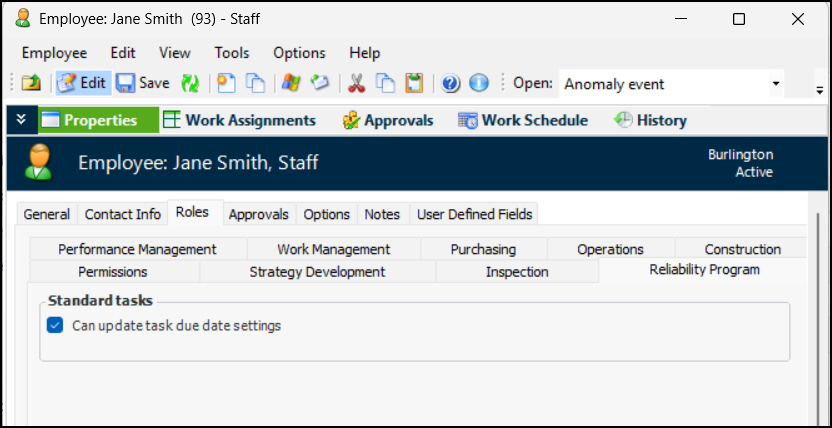The width and height of the screenshot is (832, 428).
Task: Uncheck Can update task due date settings
Action: (55, 325)
